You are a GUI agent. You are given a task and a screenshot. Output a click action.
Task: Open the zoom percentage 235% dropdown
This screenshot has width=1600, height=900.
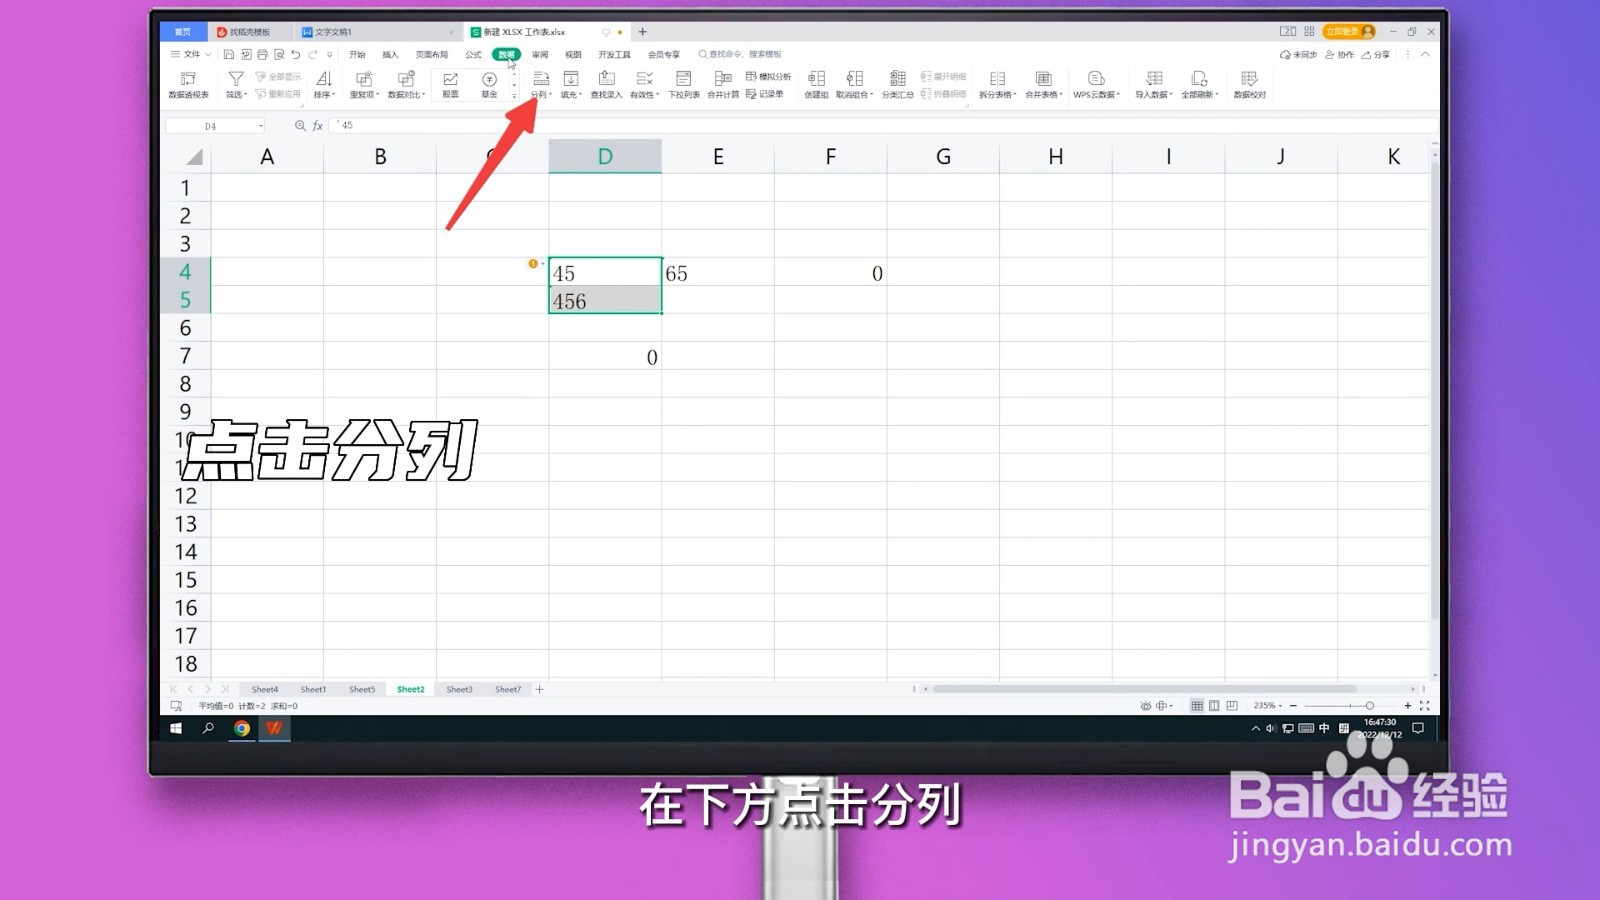(1267, 706)
